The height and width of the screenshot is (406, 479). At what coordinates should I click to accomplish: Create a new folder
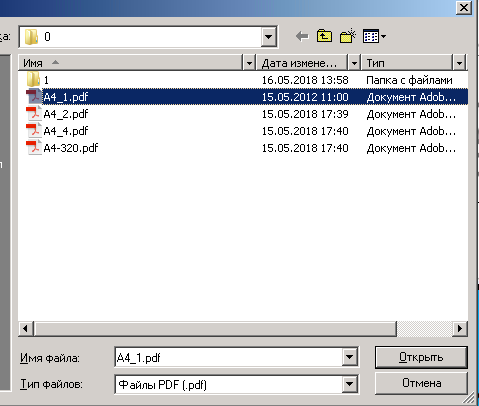tap(348, 36)
